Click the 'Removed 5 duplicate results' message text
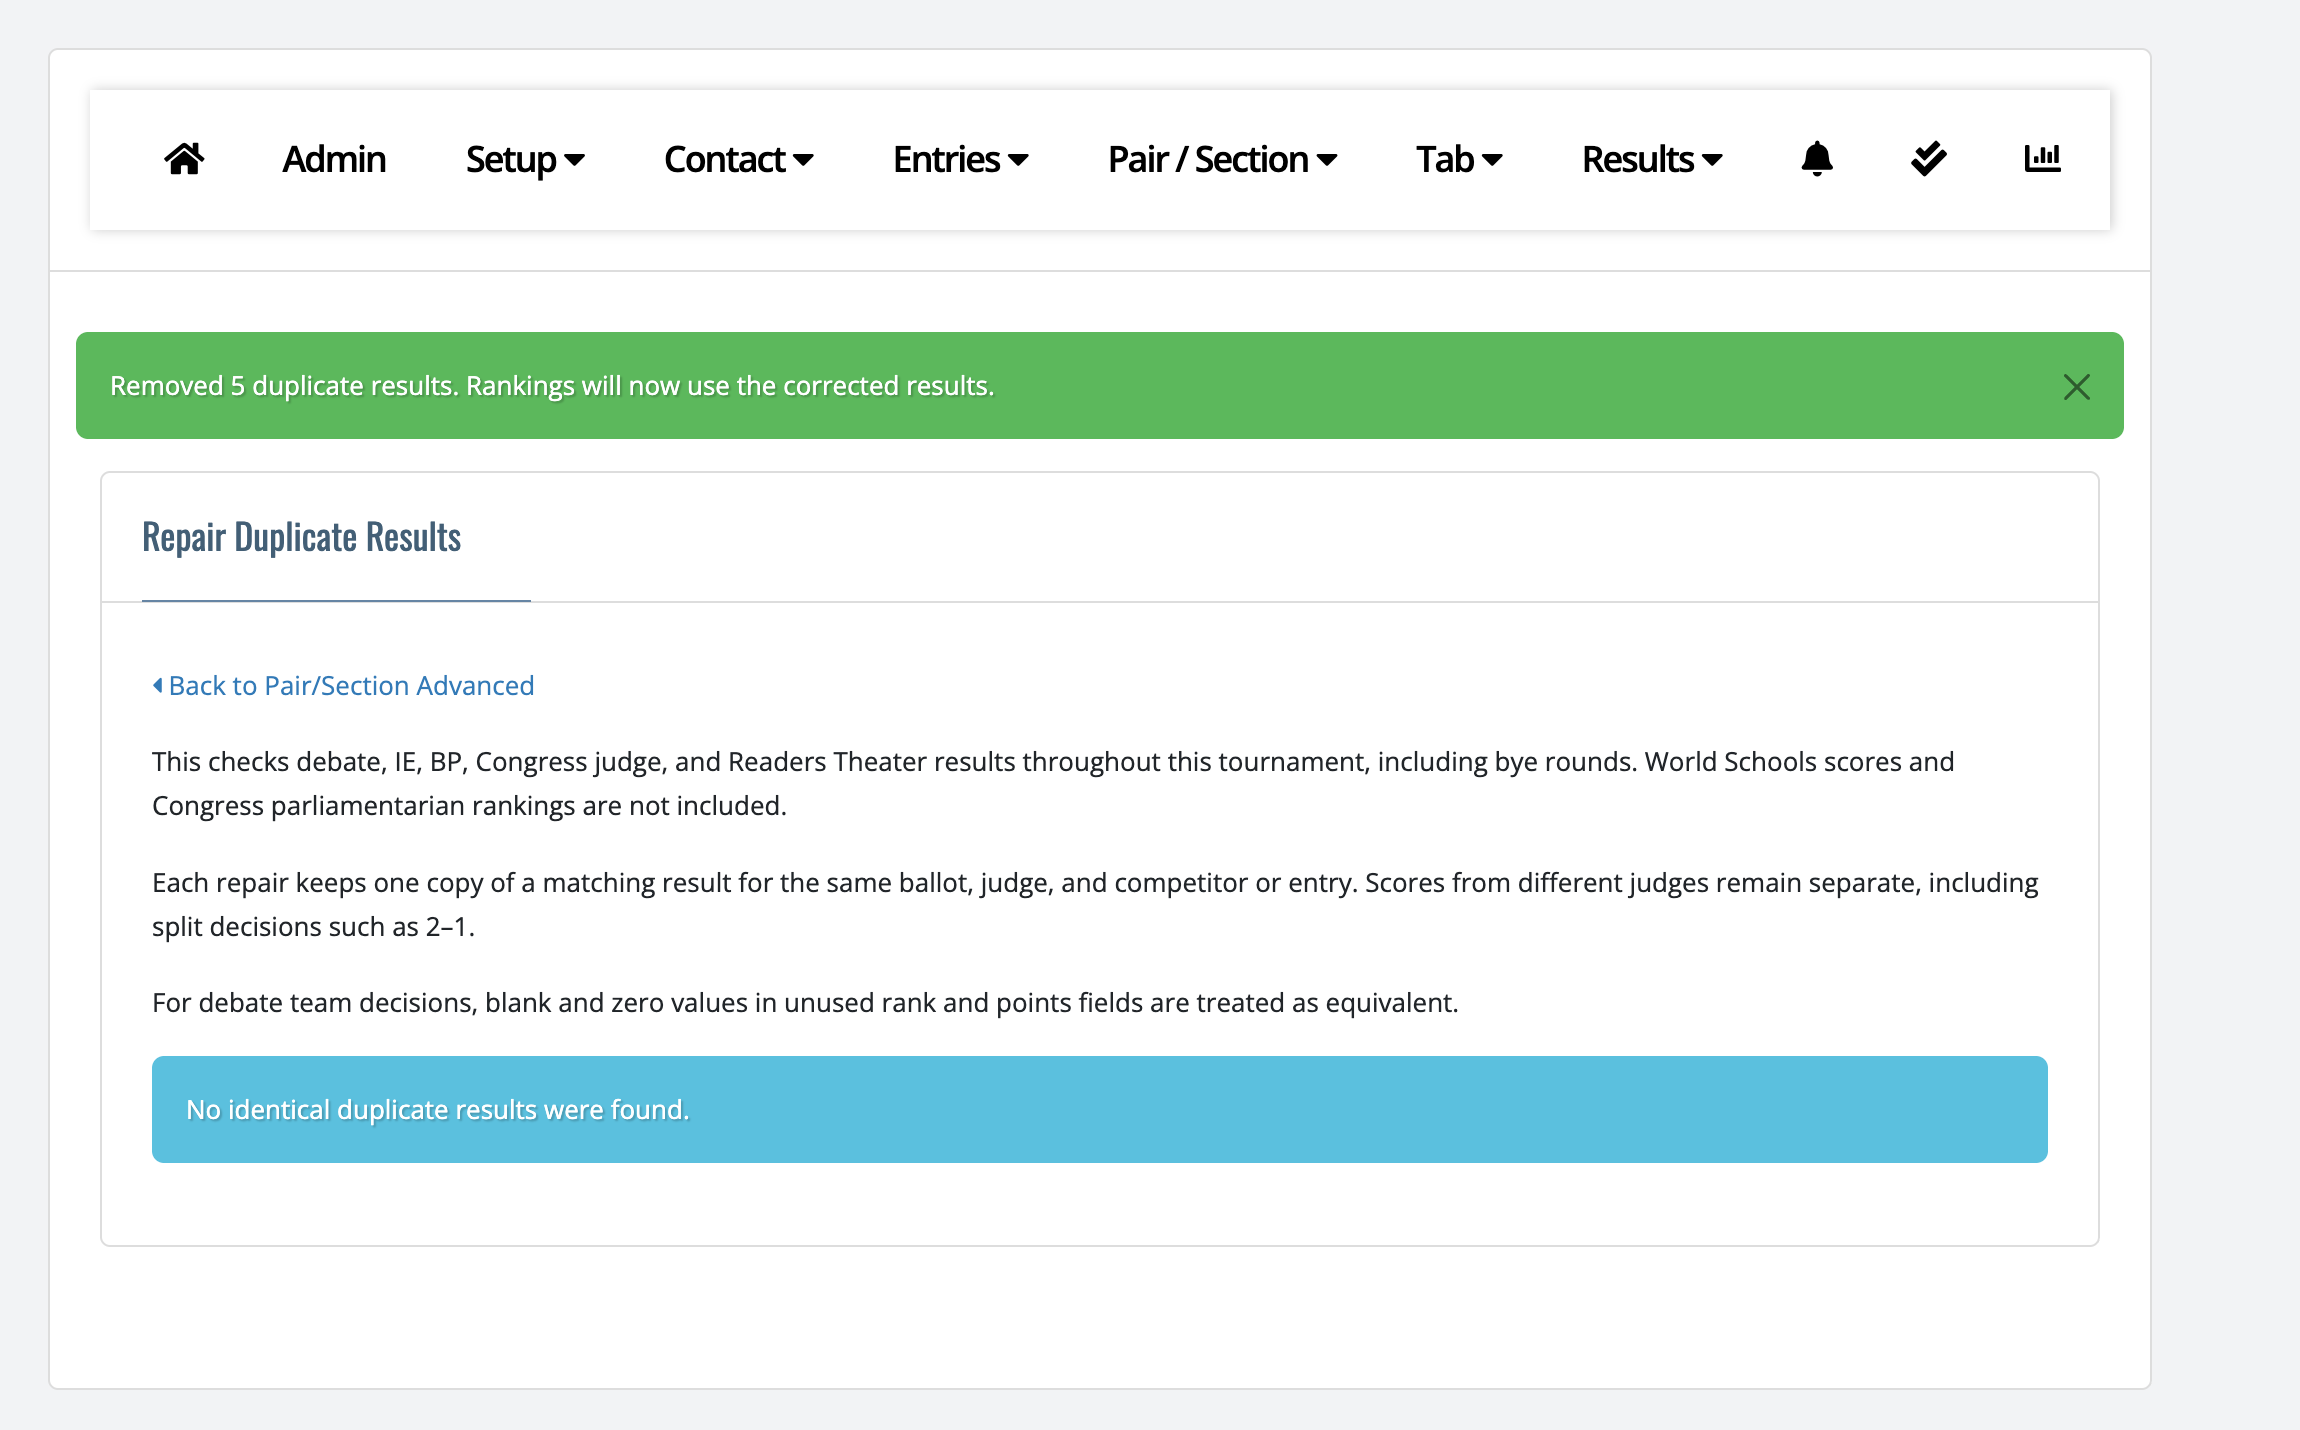This screenshot has width=2300, height=1430. [552, 386]
